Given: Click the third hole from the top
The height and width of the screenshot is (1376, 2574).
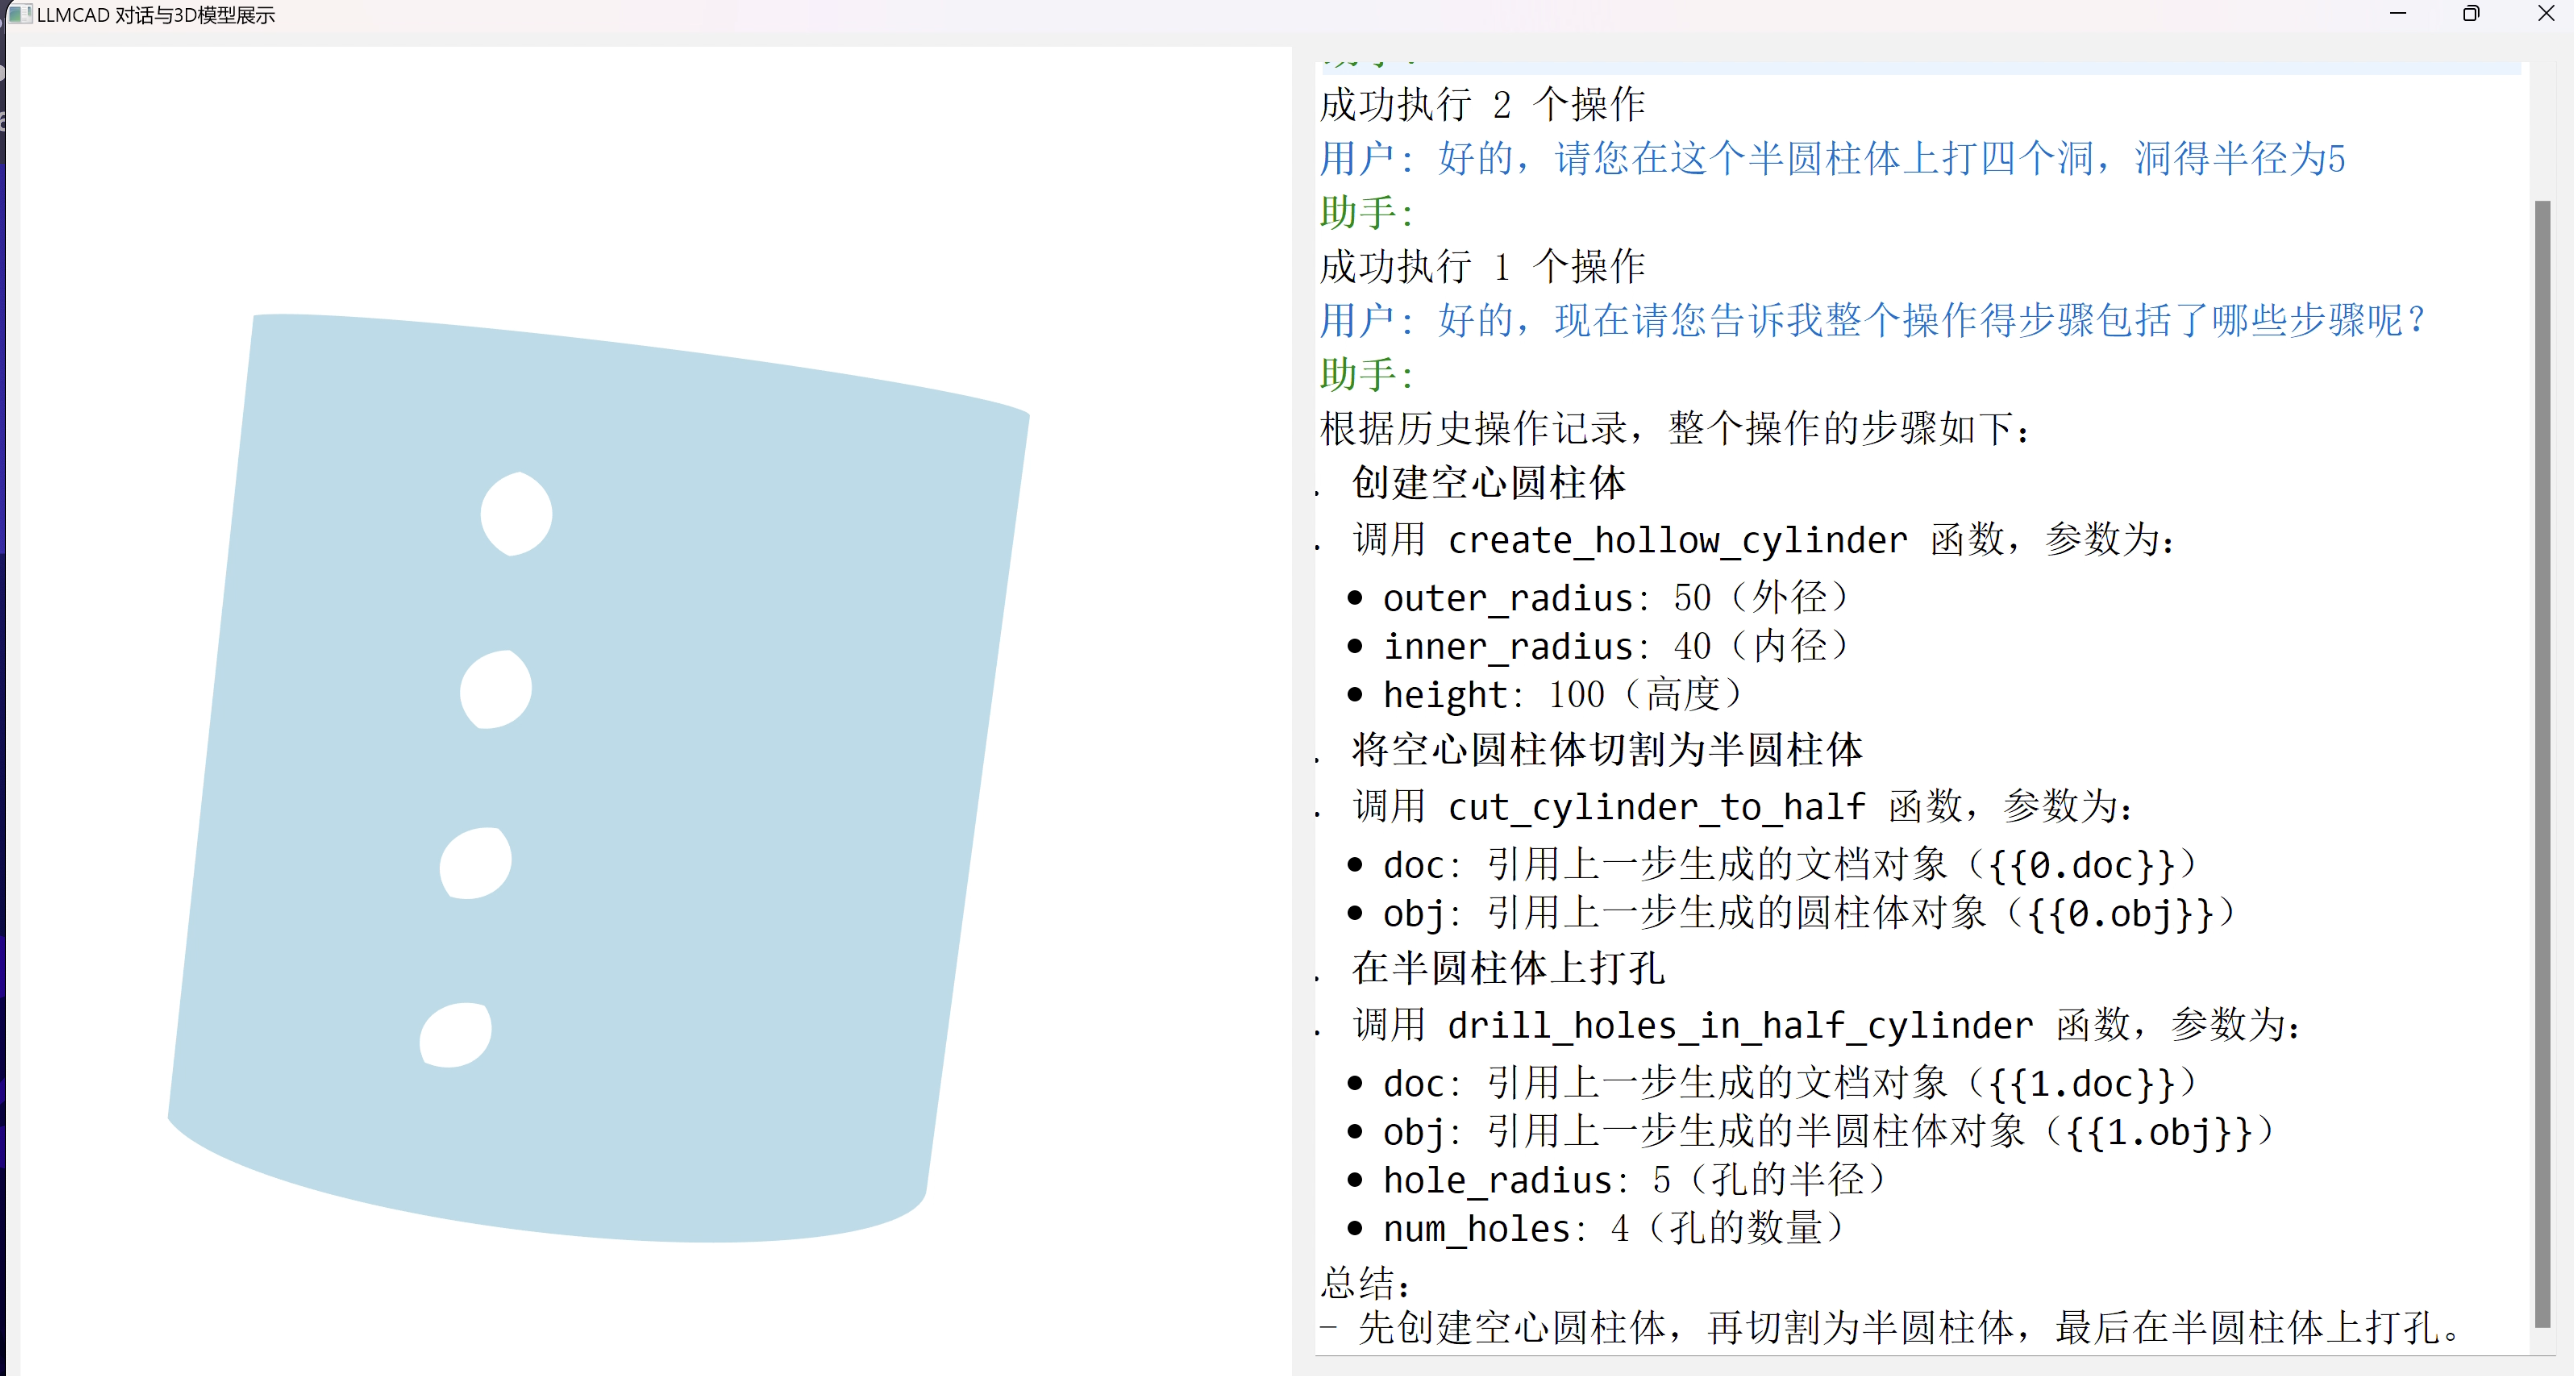Looking at the screenshot, I should click(x=476, y=863).
